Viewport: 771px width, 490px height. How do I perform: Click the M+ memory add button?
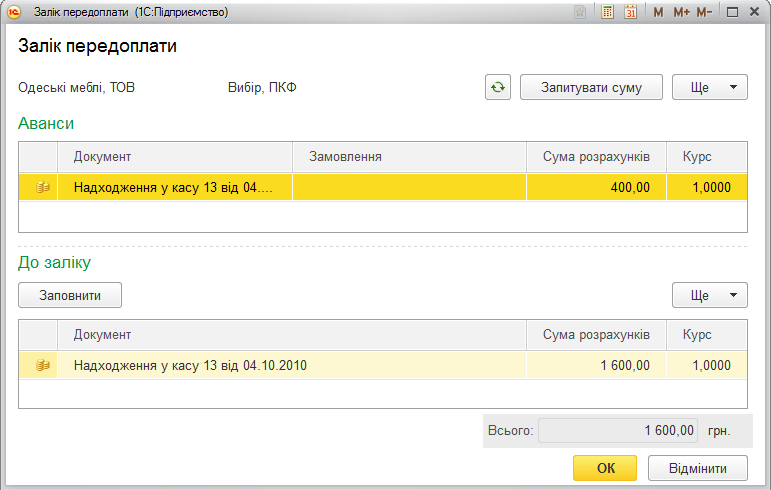click(x=682, y=12)
